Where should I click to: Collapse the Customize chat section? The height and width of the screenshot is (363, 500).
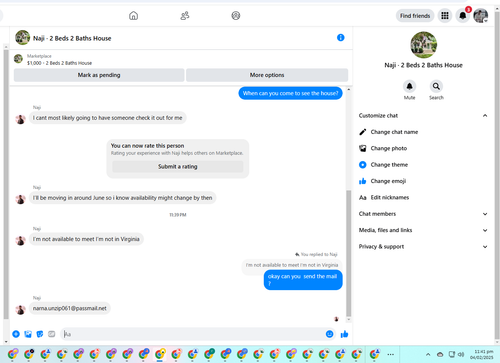point(423,116)
